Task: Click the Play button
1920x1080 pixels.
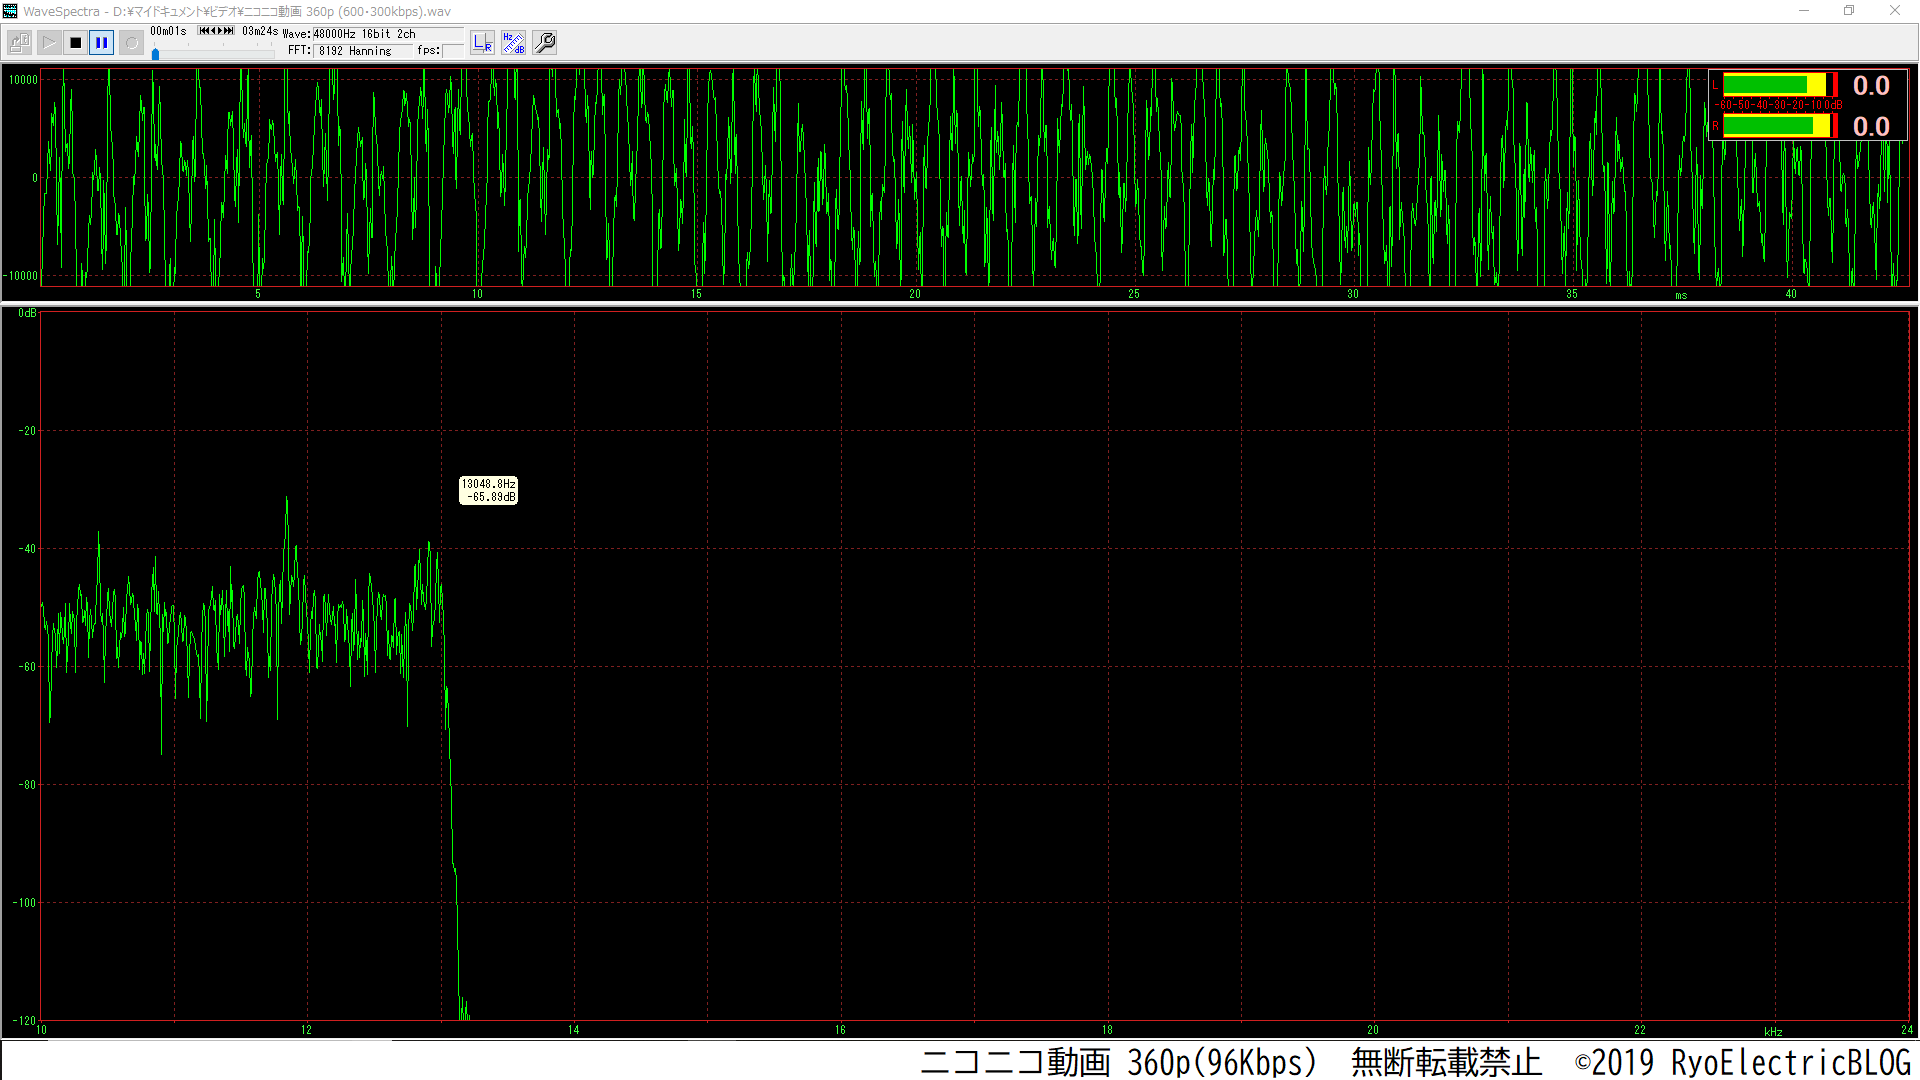Action: [x=48, y=43]
